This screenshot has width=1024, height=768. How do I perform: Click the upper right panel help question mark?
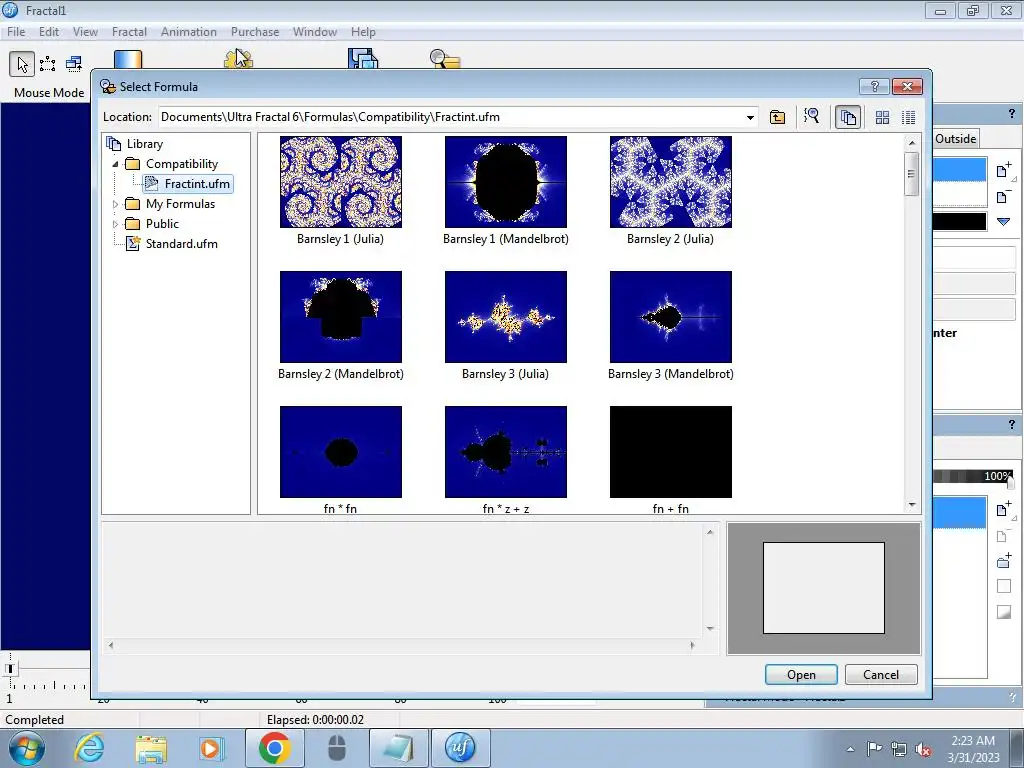click(1012, 114)
